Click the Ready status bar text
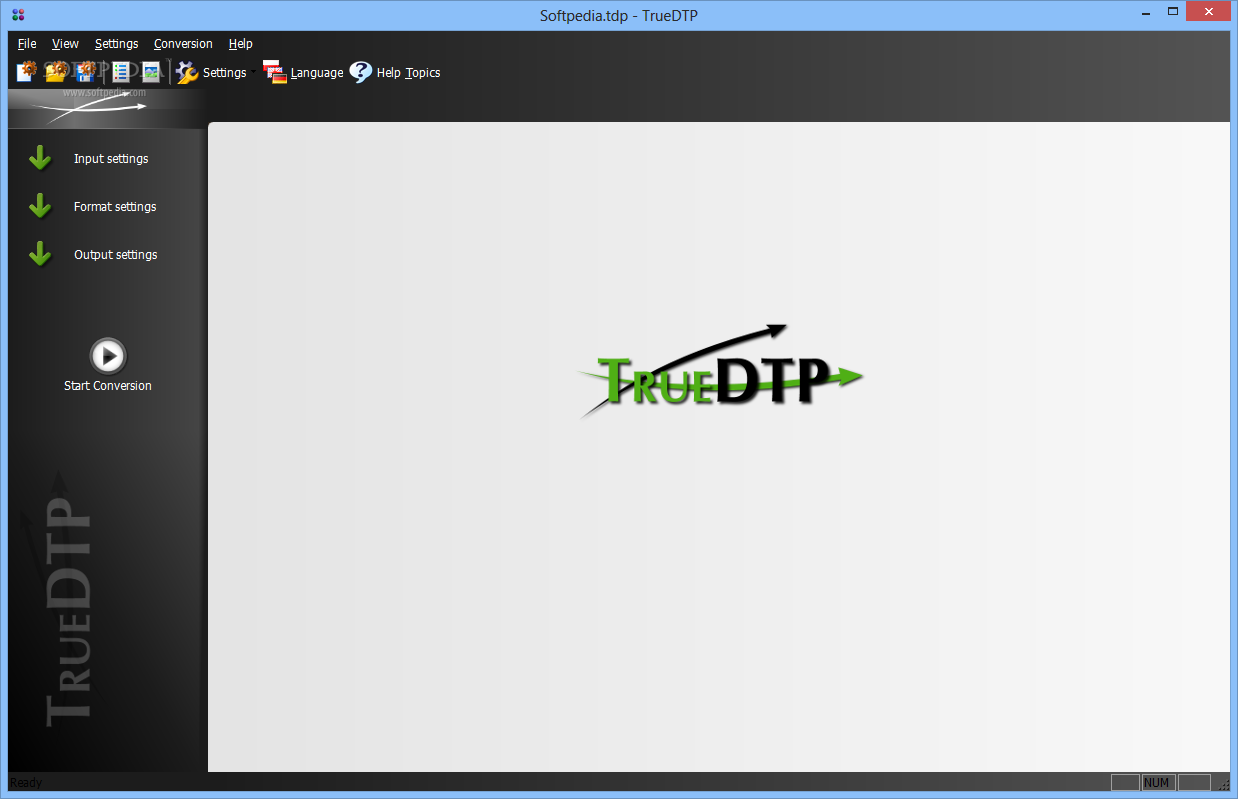1238x799 pixels. click(x=26, y=783)
